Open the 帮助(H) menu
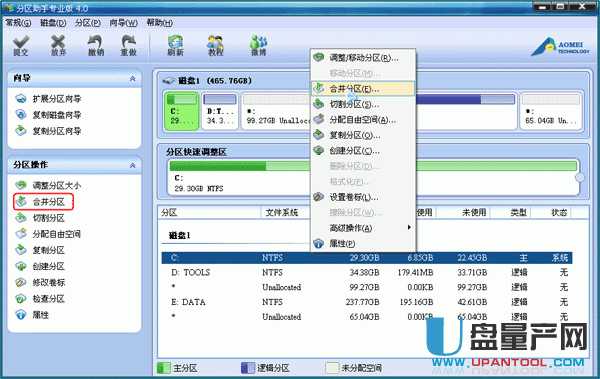600x379 pixels. click(x=160, y=23)
